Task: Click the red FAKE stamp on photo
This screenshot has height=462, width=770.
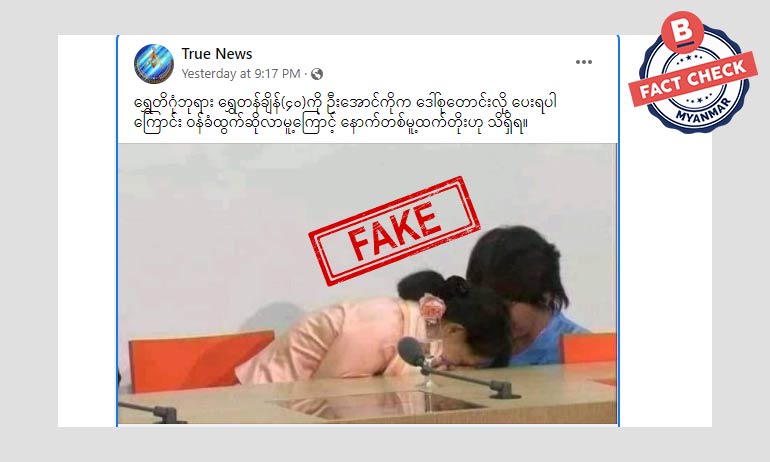Action: pyautogui.click(x=394, y=231)
